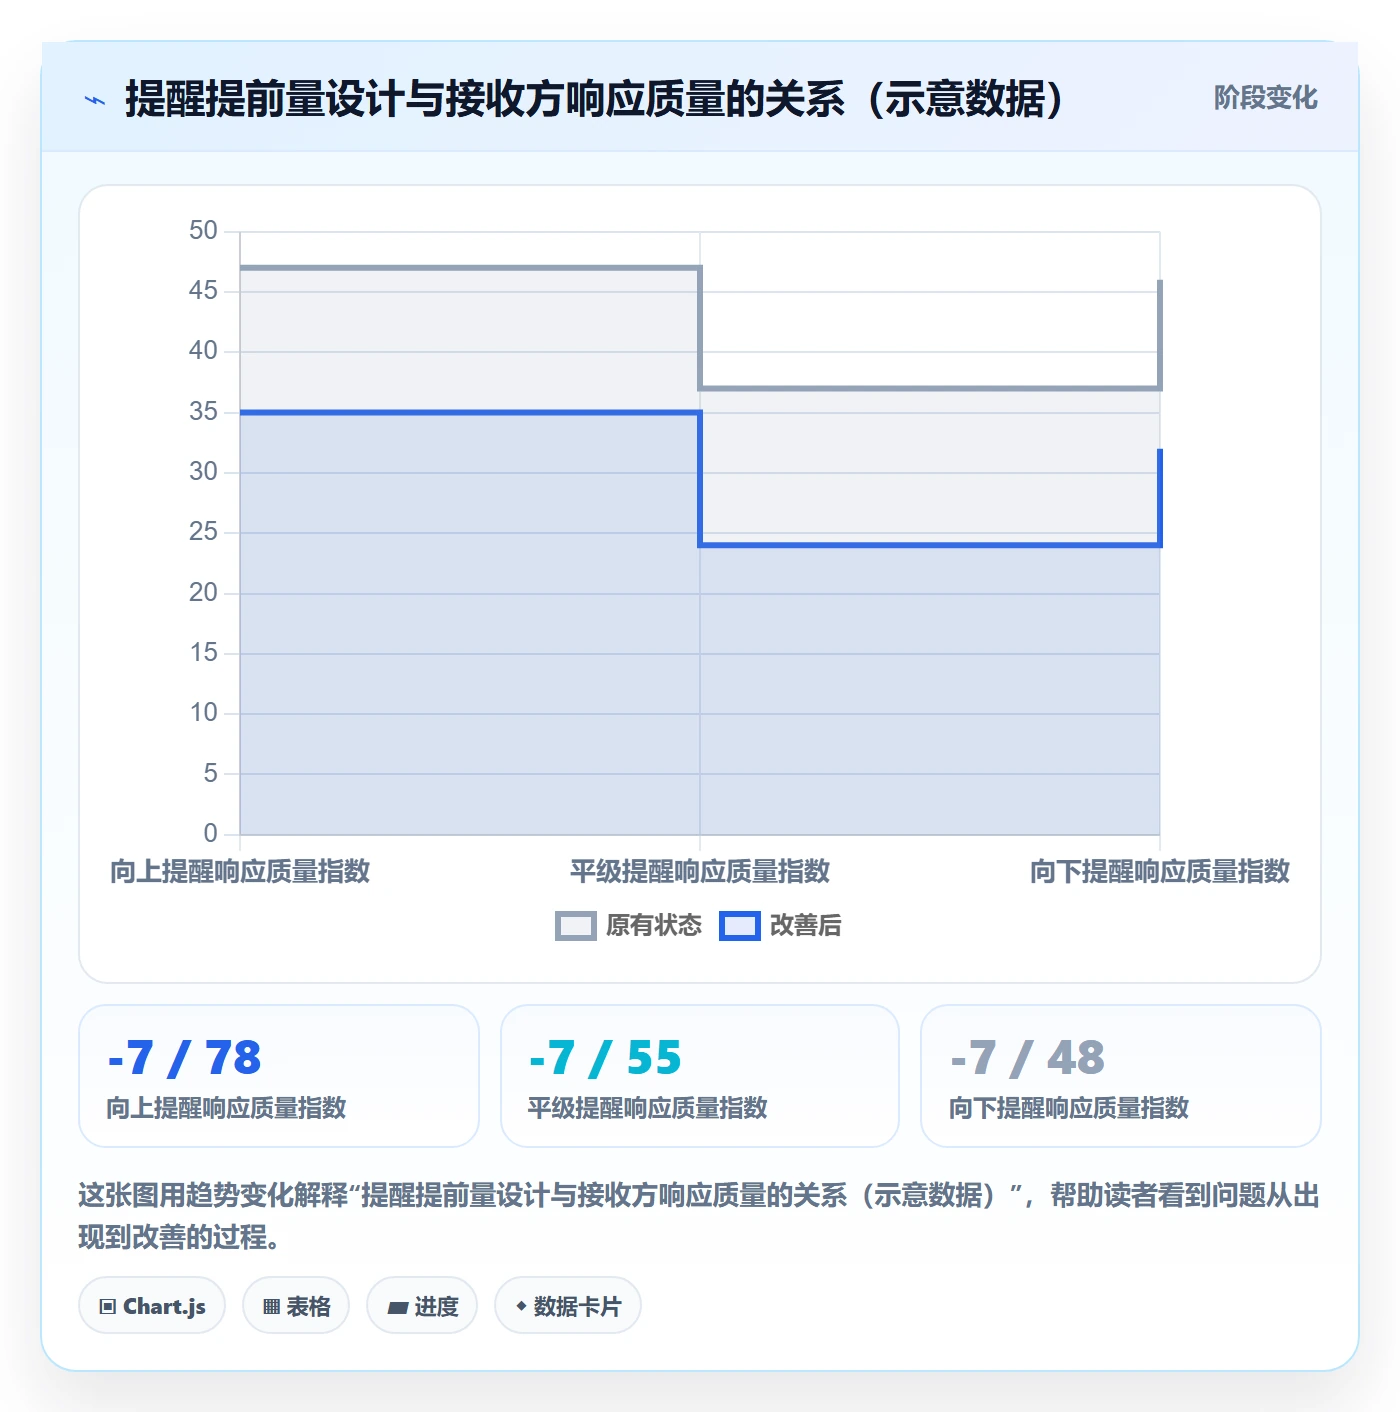Click the y-axis value 0
This screenshot has height=1412, width=1400.
point(210,834)
